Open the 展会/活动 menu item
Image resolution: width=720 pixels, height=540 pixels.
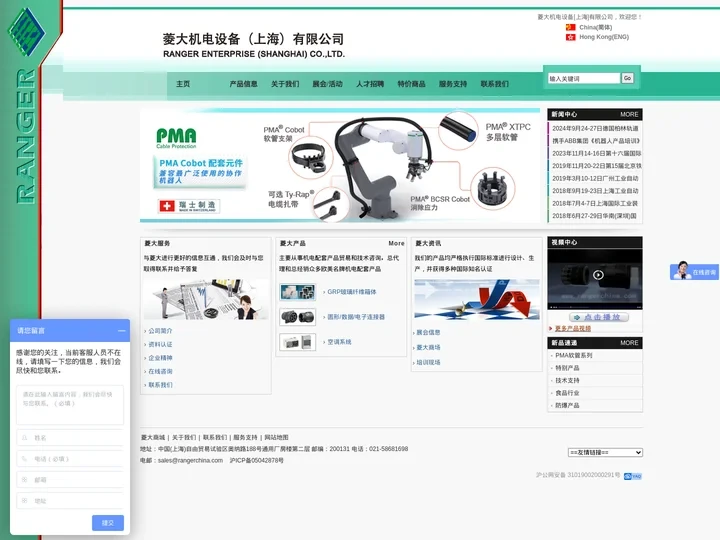click(327, 84)
